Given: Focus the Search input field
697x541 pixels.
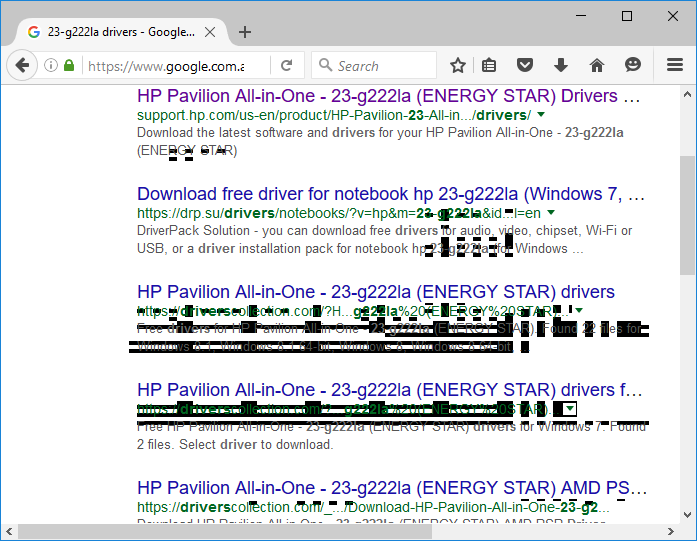Looking at the screenshot, I should [x=374, y=65].
